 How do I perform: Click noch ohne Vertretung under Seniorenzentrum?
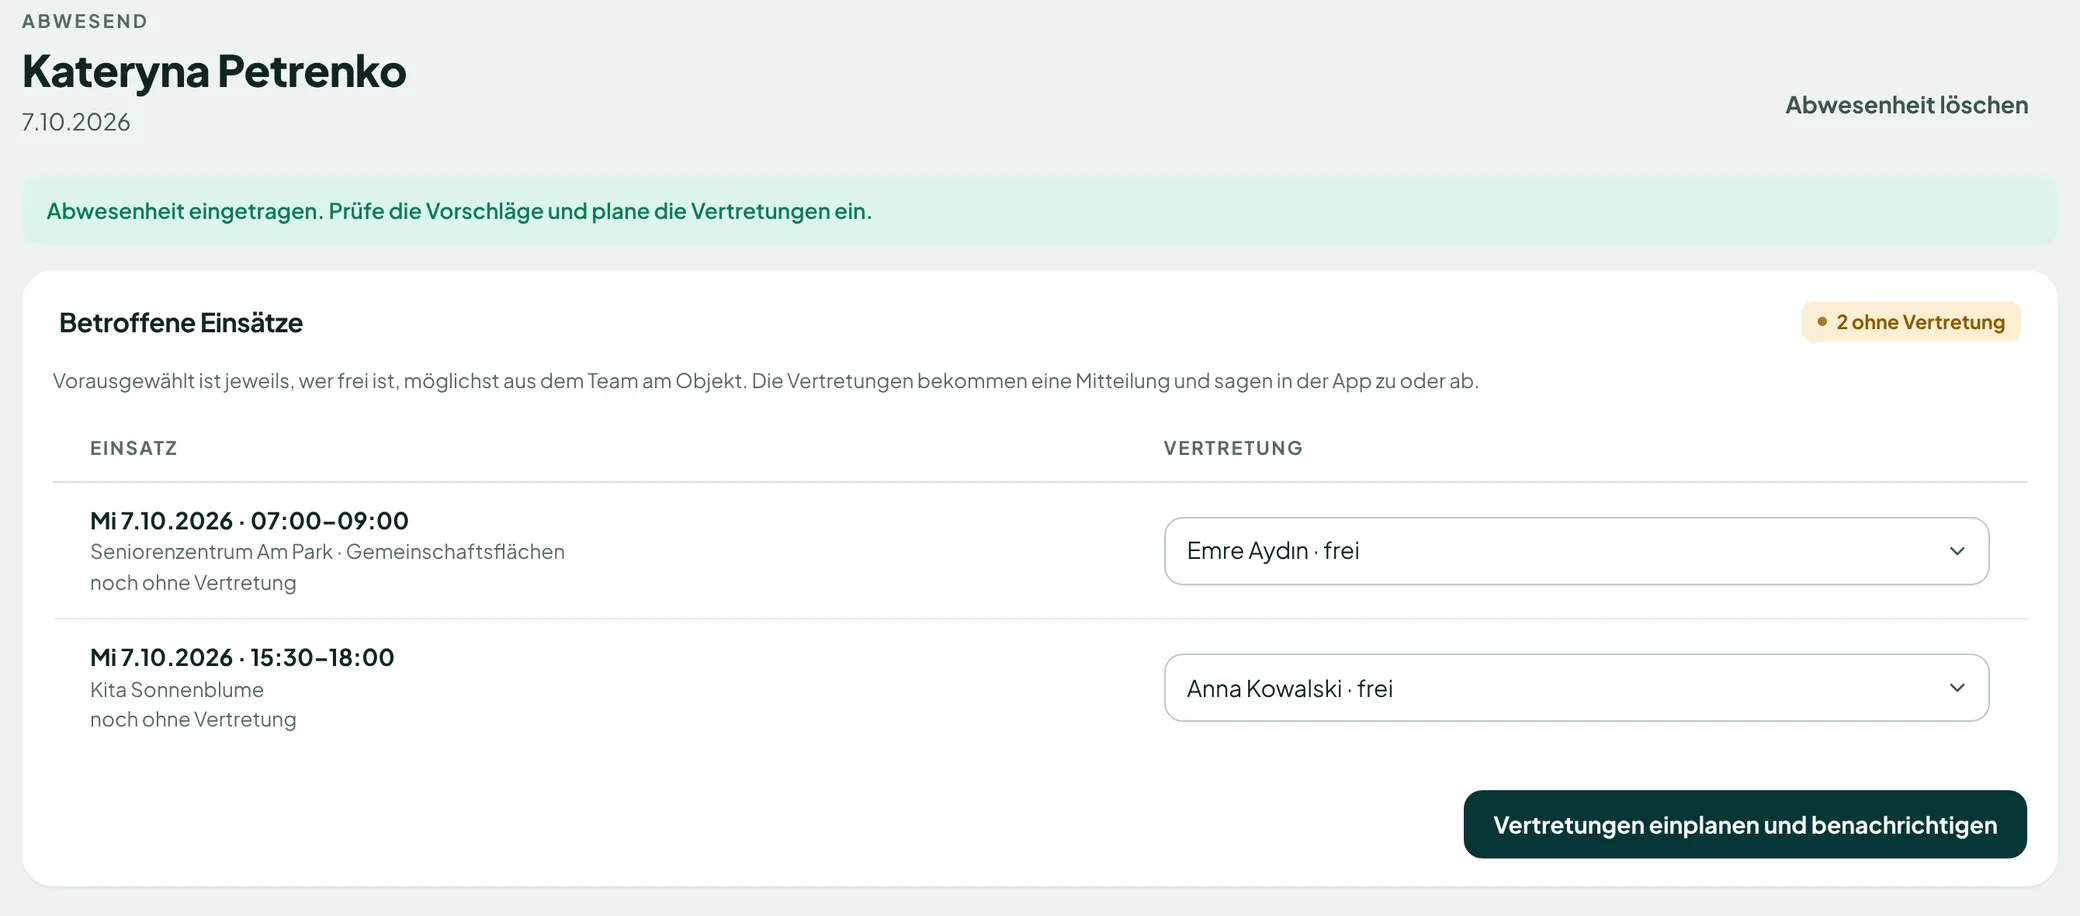click(x=193, y=583)
